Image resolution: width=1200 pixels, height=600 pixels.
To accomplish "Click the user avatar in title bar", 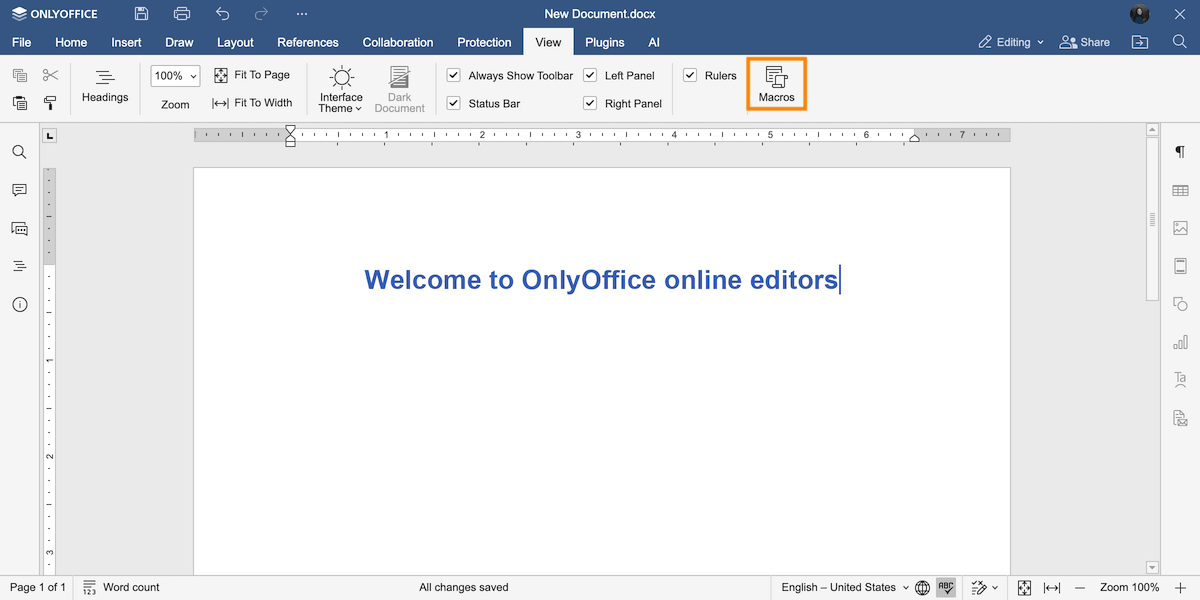I will point(1140,14).
